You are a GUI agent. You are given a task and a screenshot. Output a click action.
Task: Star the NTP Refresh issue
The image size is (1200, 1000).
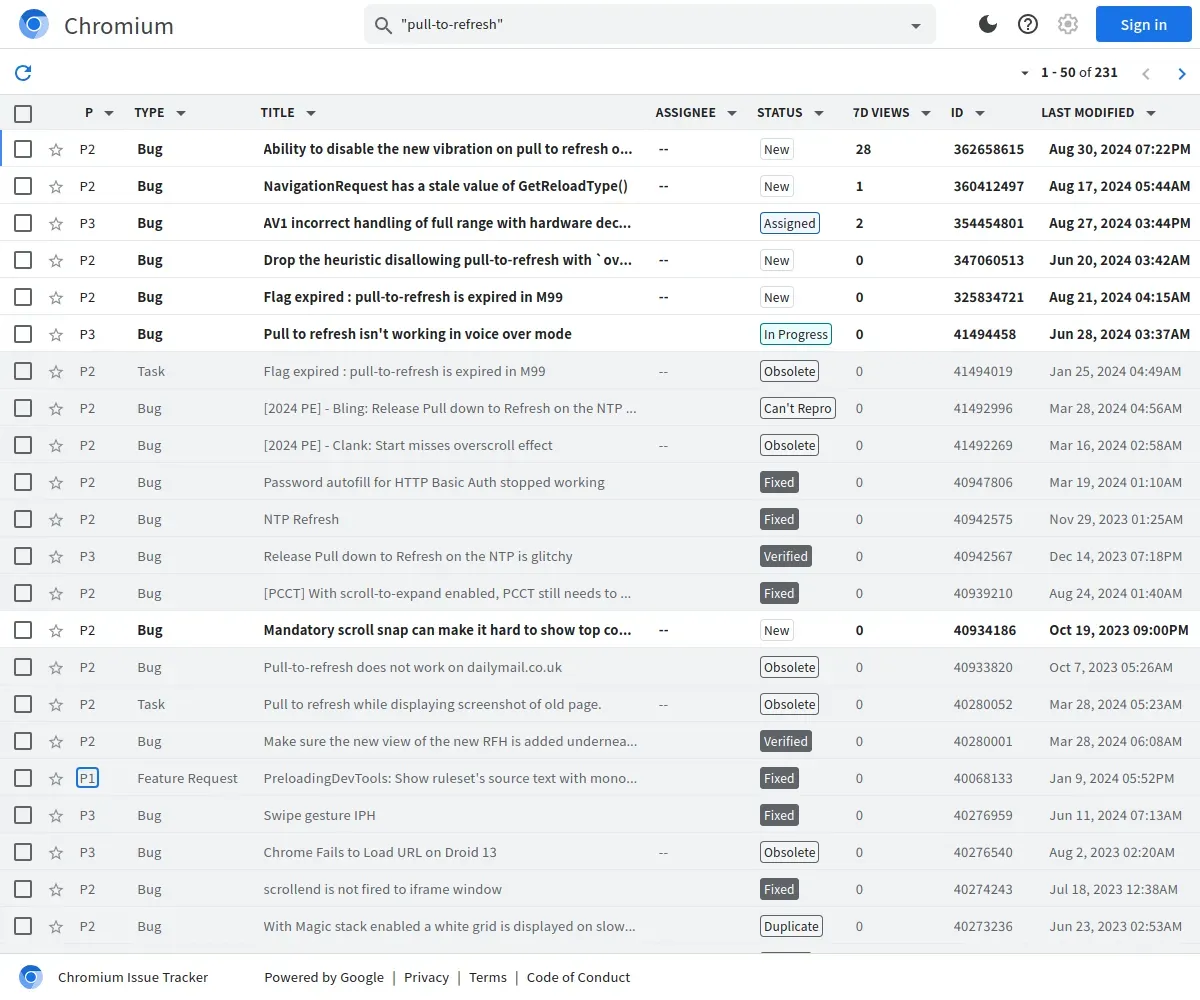(x=56, y=520)
